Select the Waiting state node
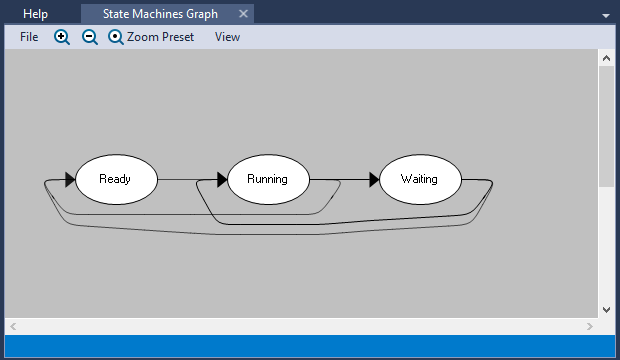The image size is (620, 360). pos(420,180)
